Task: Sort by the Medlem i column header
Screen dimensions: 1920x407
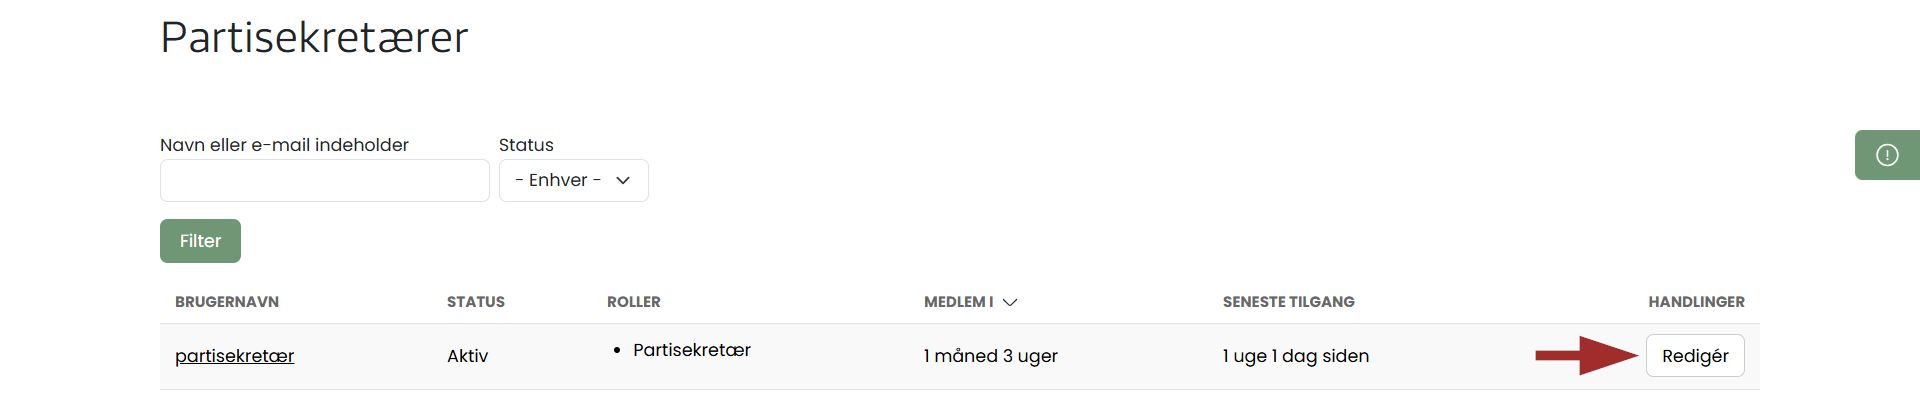Action: [x=958, y=302]
